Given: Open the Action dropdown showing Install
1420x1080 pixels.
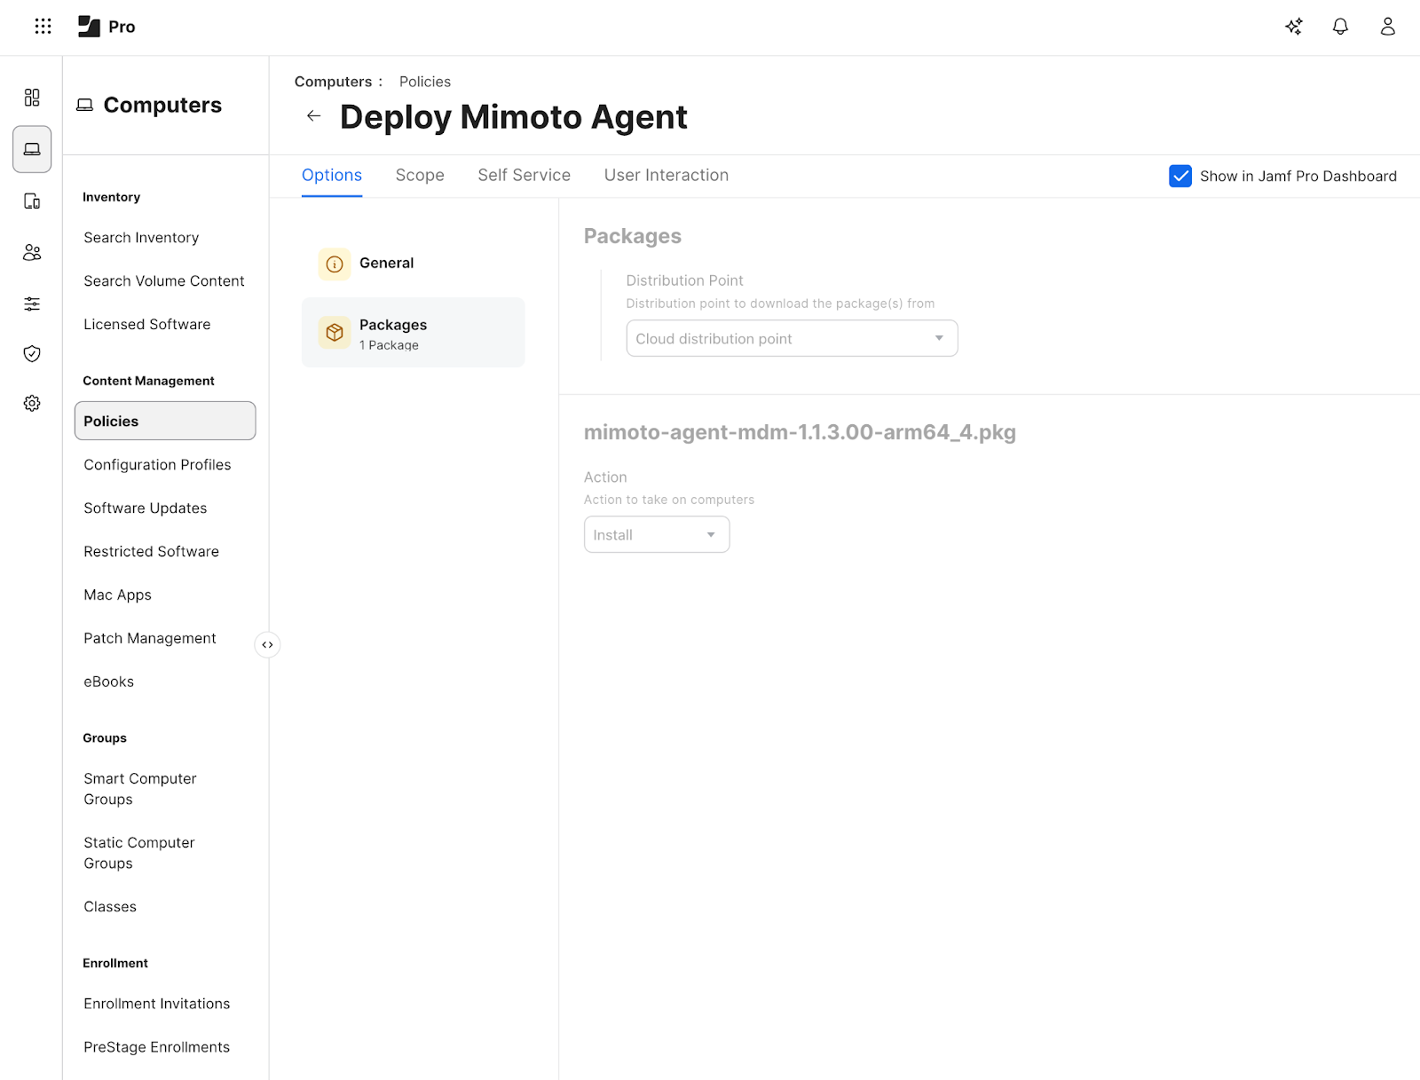Looking at the screenshot, I should click(x=656, y=534).
